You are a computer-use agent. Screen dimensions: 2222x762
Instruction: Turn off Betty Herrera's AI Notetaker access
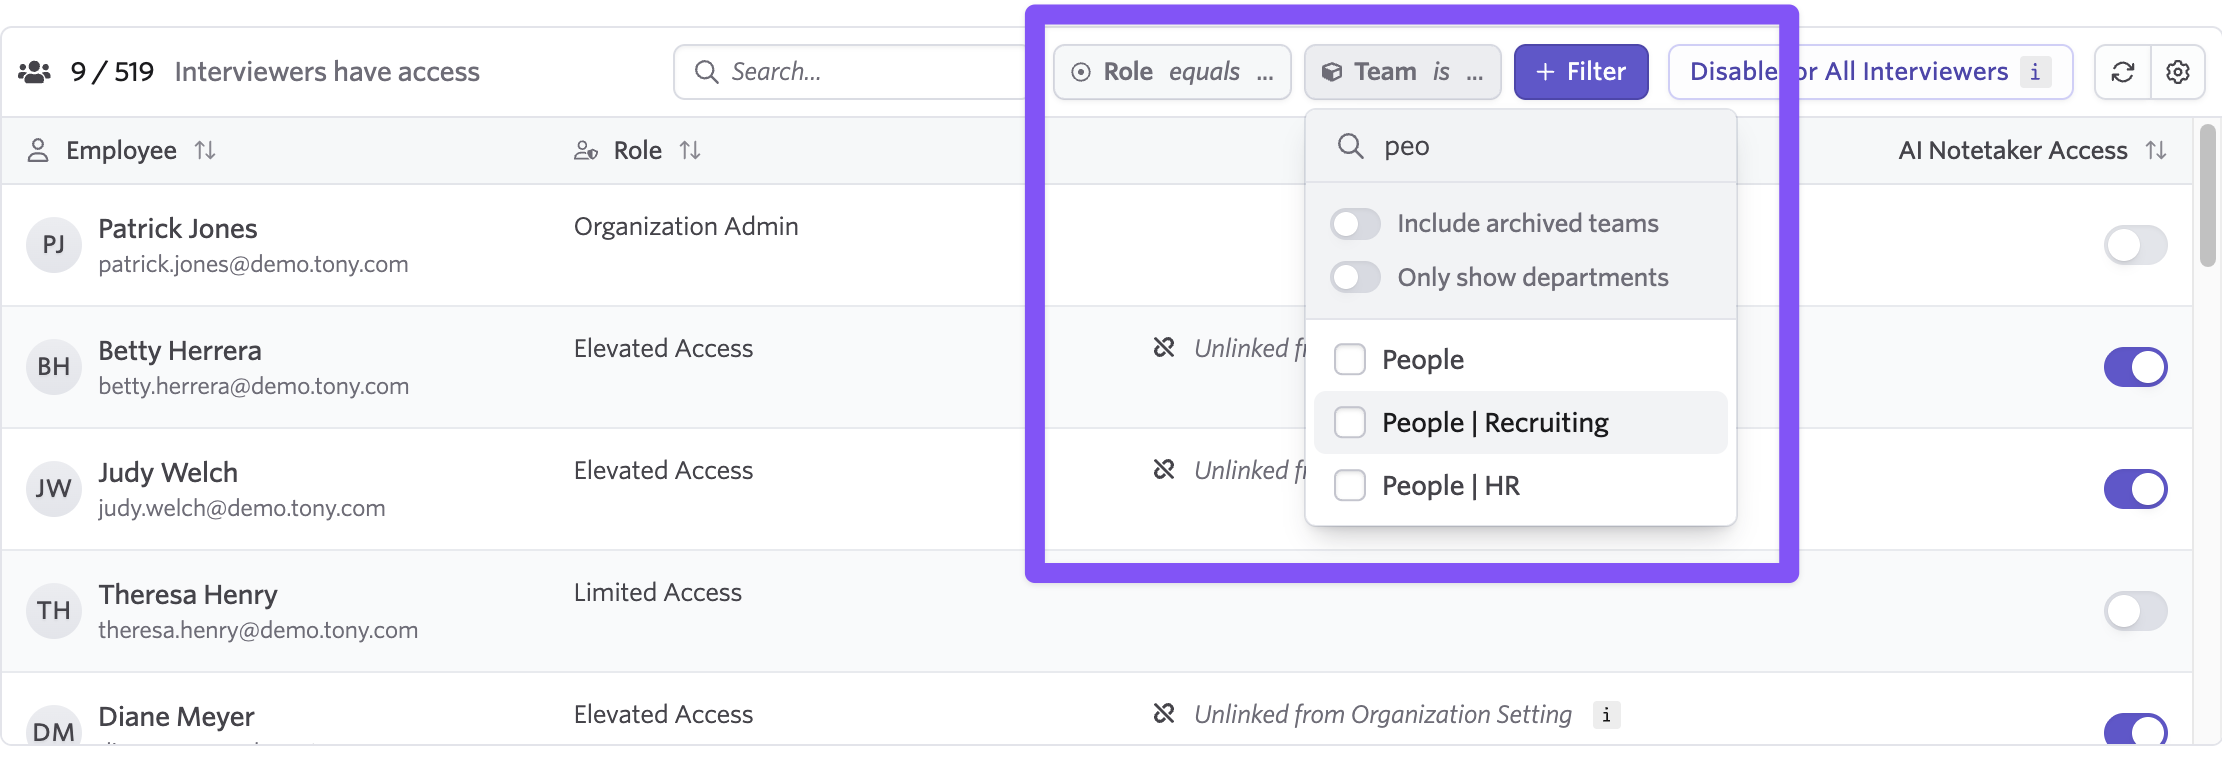click(x=2135, y=367)
